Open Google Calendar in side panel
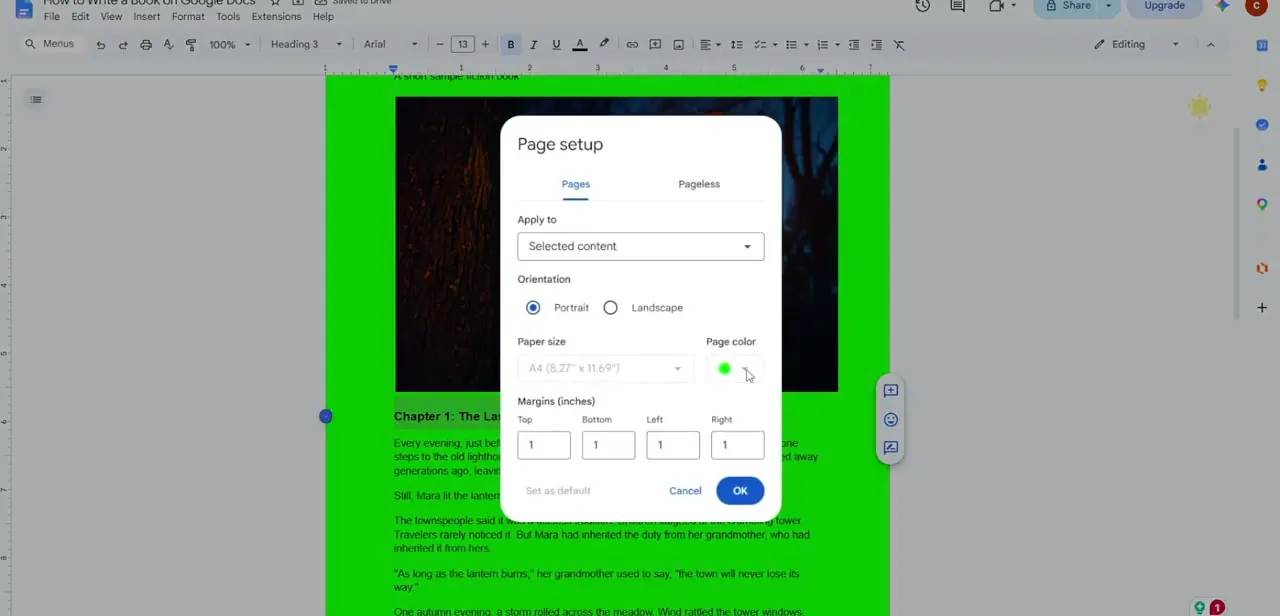Image resolution: width=1280 pixels, height=616 pixels. [1262, 45]
